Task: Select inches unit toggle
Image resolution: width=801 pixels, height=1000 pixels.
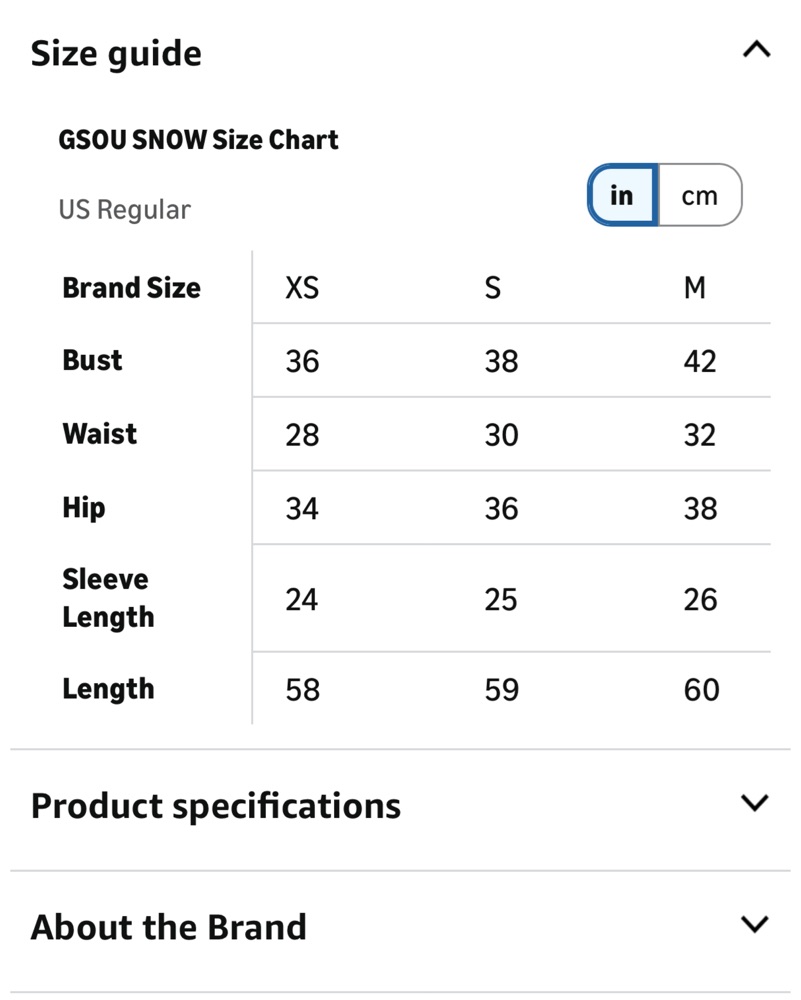Action: click(622, 195)
